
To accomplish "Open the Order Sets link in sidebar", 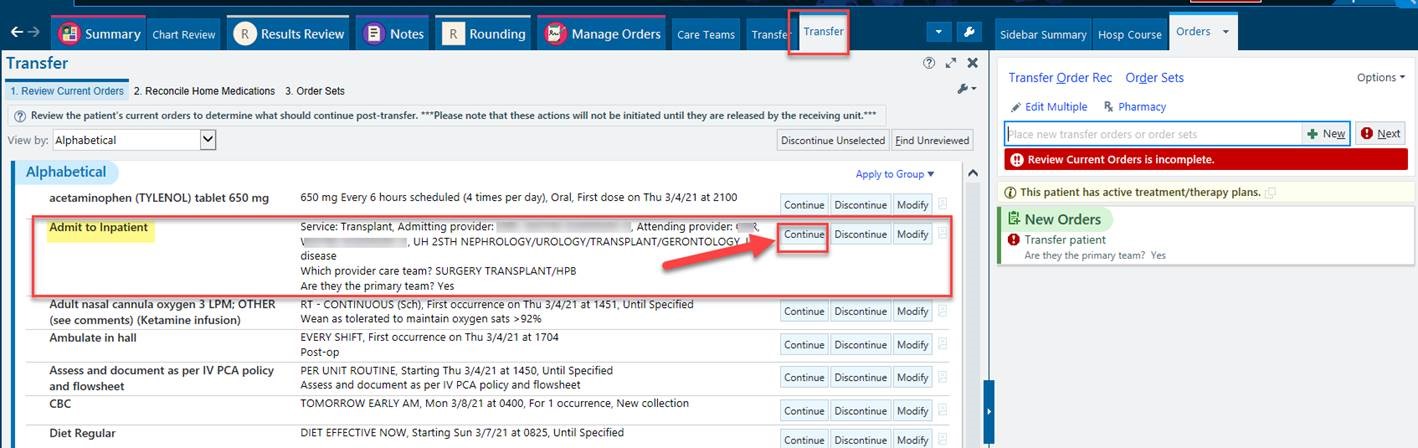I will pos(1154,77).
